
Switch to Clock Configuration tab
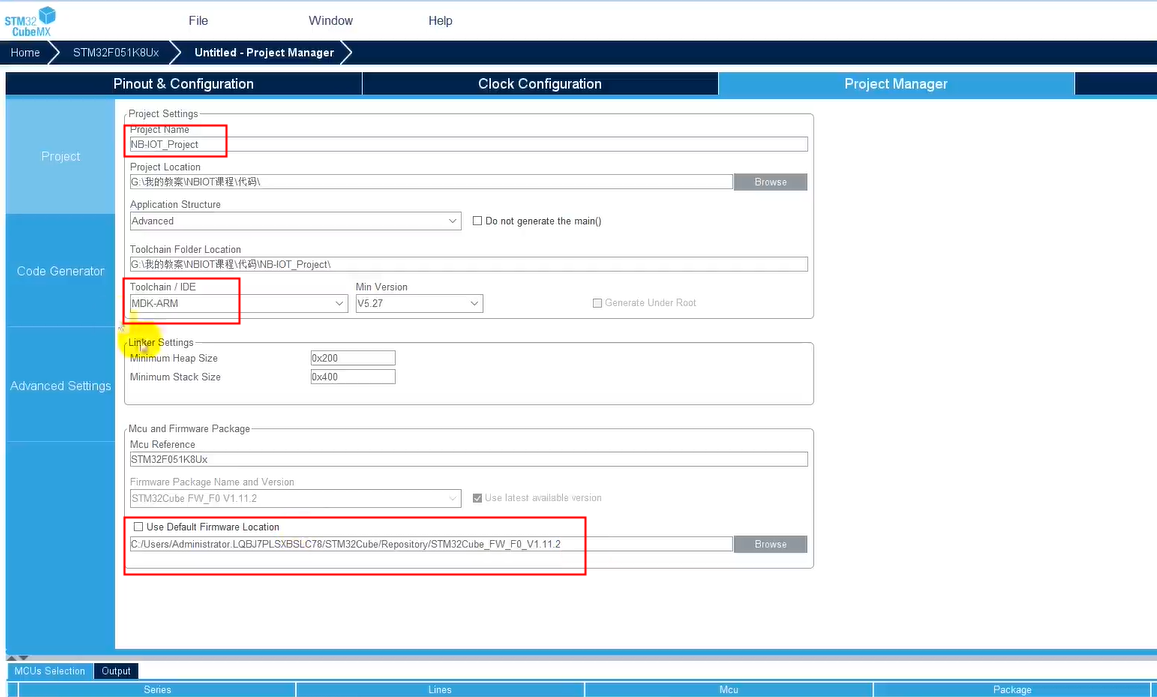coord(540,83)
